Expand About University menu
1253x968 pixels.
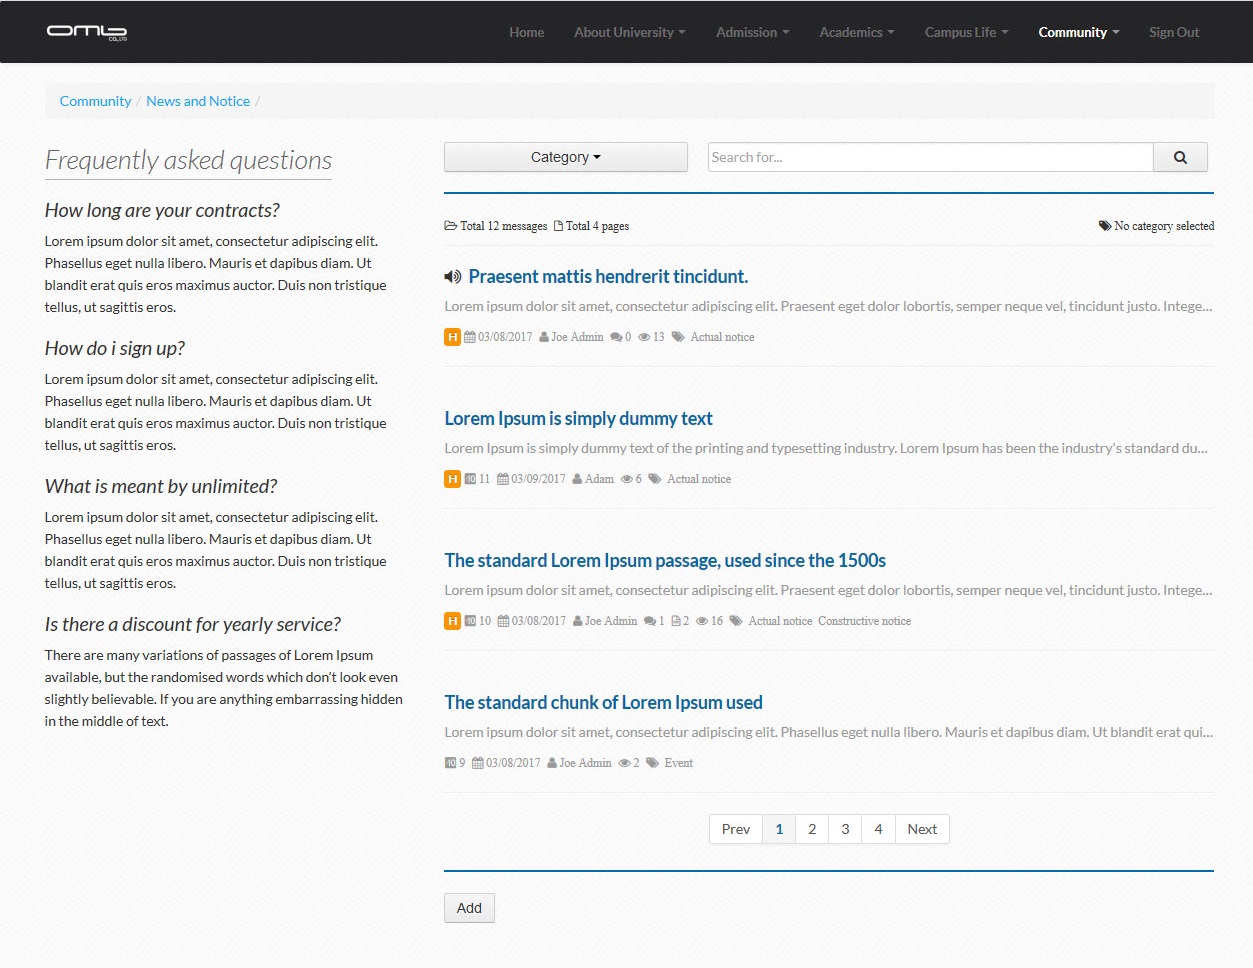pos(630,32)
